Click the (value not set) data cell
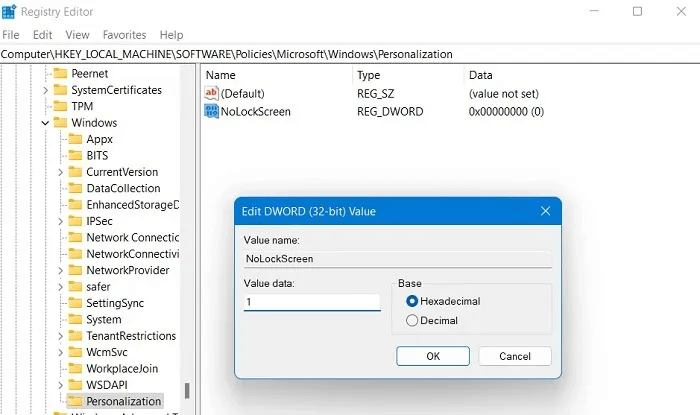The image size is (700, 415). click(504, 94)
